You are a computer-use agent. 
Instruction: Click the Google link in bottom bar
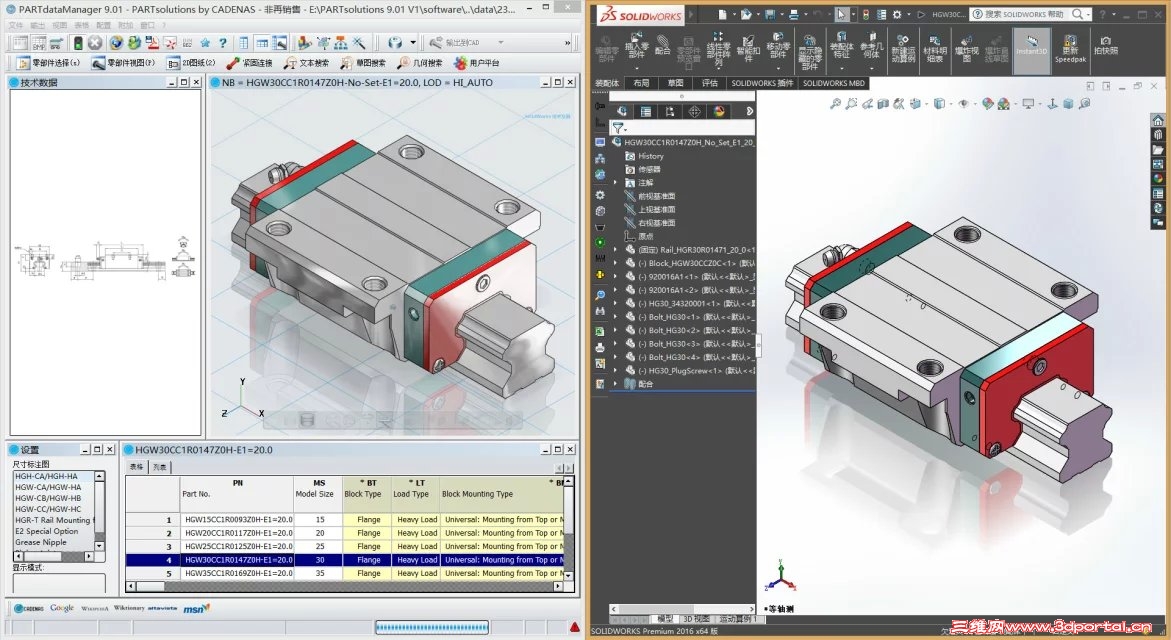(62, 608)
